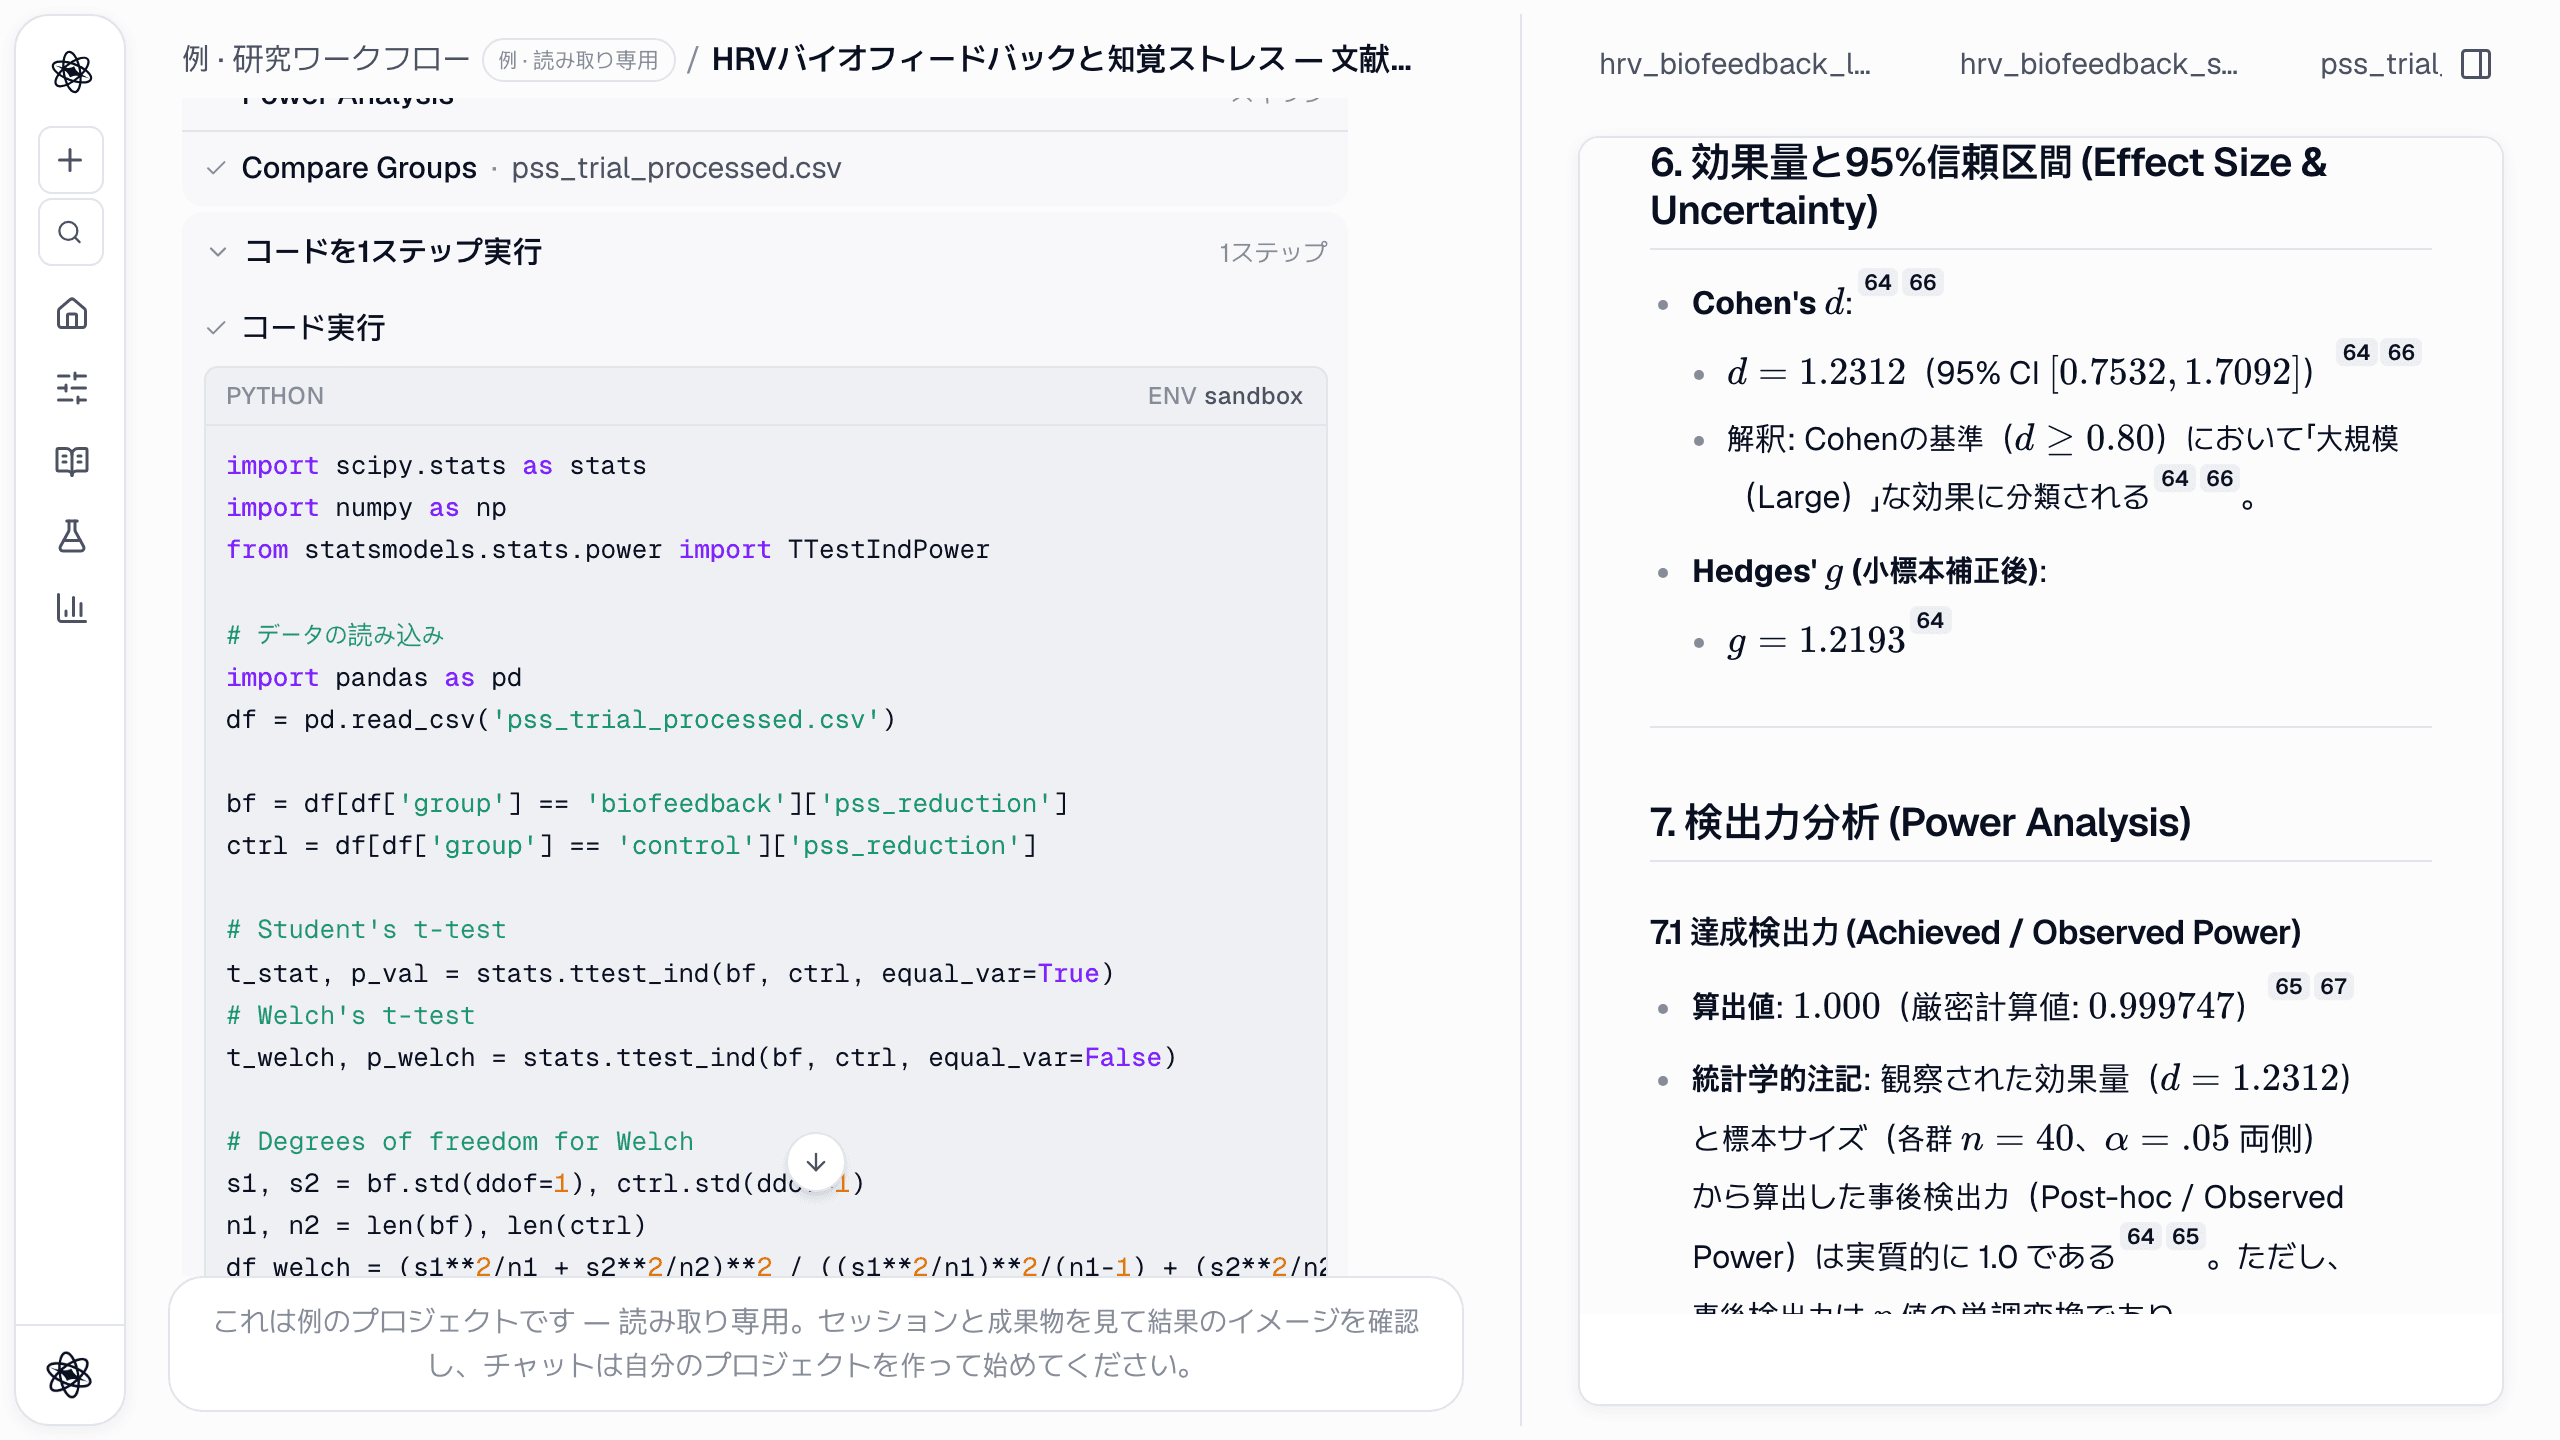Click the read-only chat message box

(x=816, y=1344)
